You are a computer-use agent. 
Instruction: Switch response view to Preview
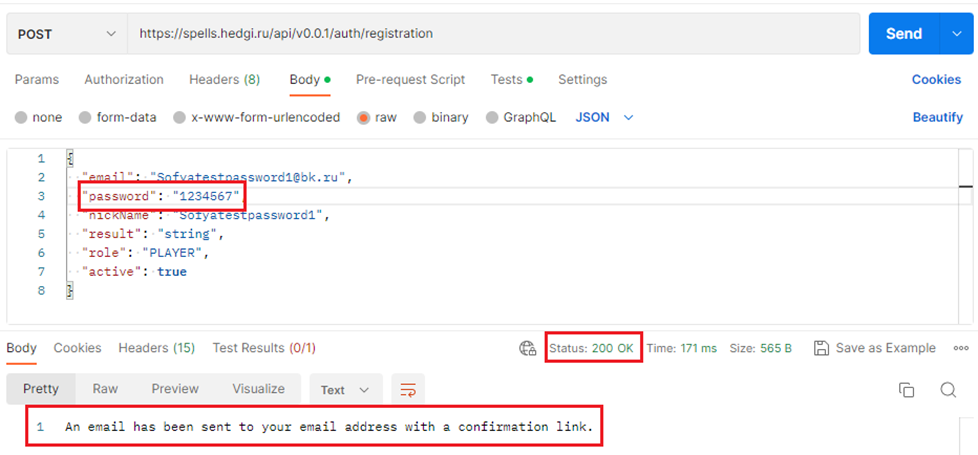pyautogui.click(x=175, y=389)
